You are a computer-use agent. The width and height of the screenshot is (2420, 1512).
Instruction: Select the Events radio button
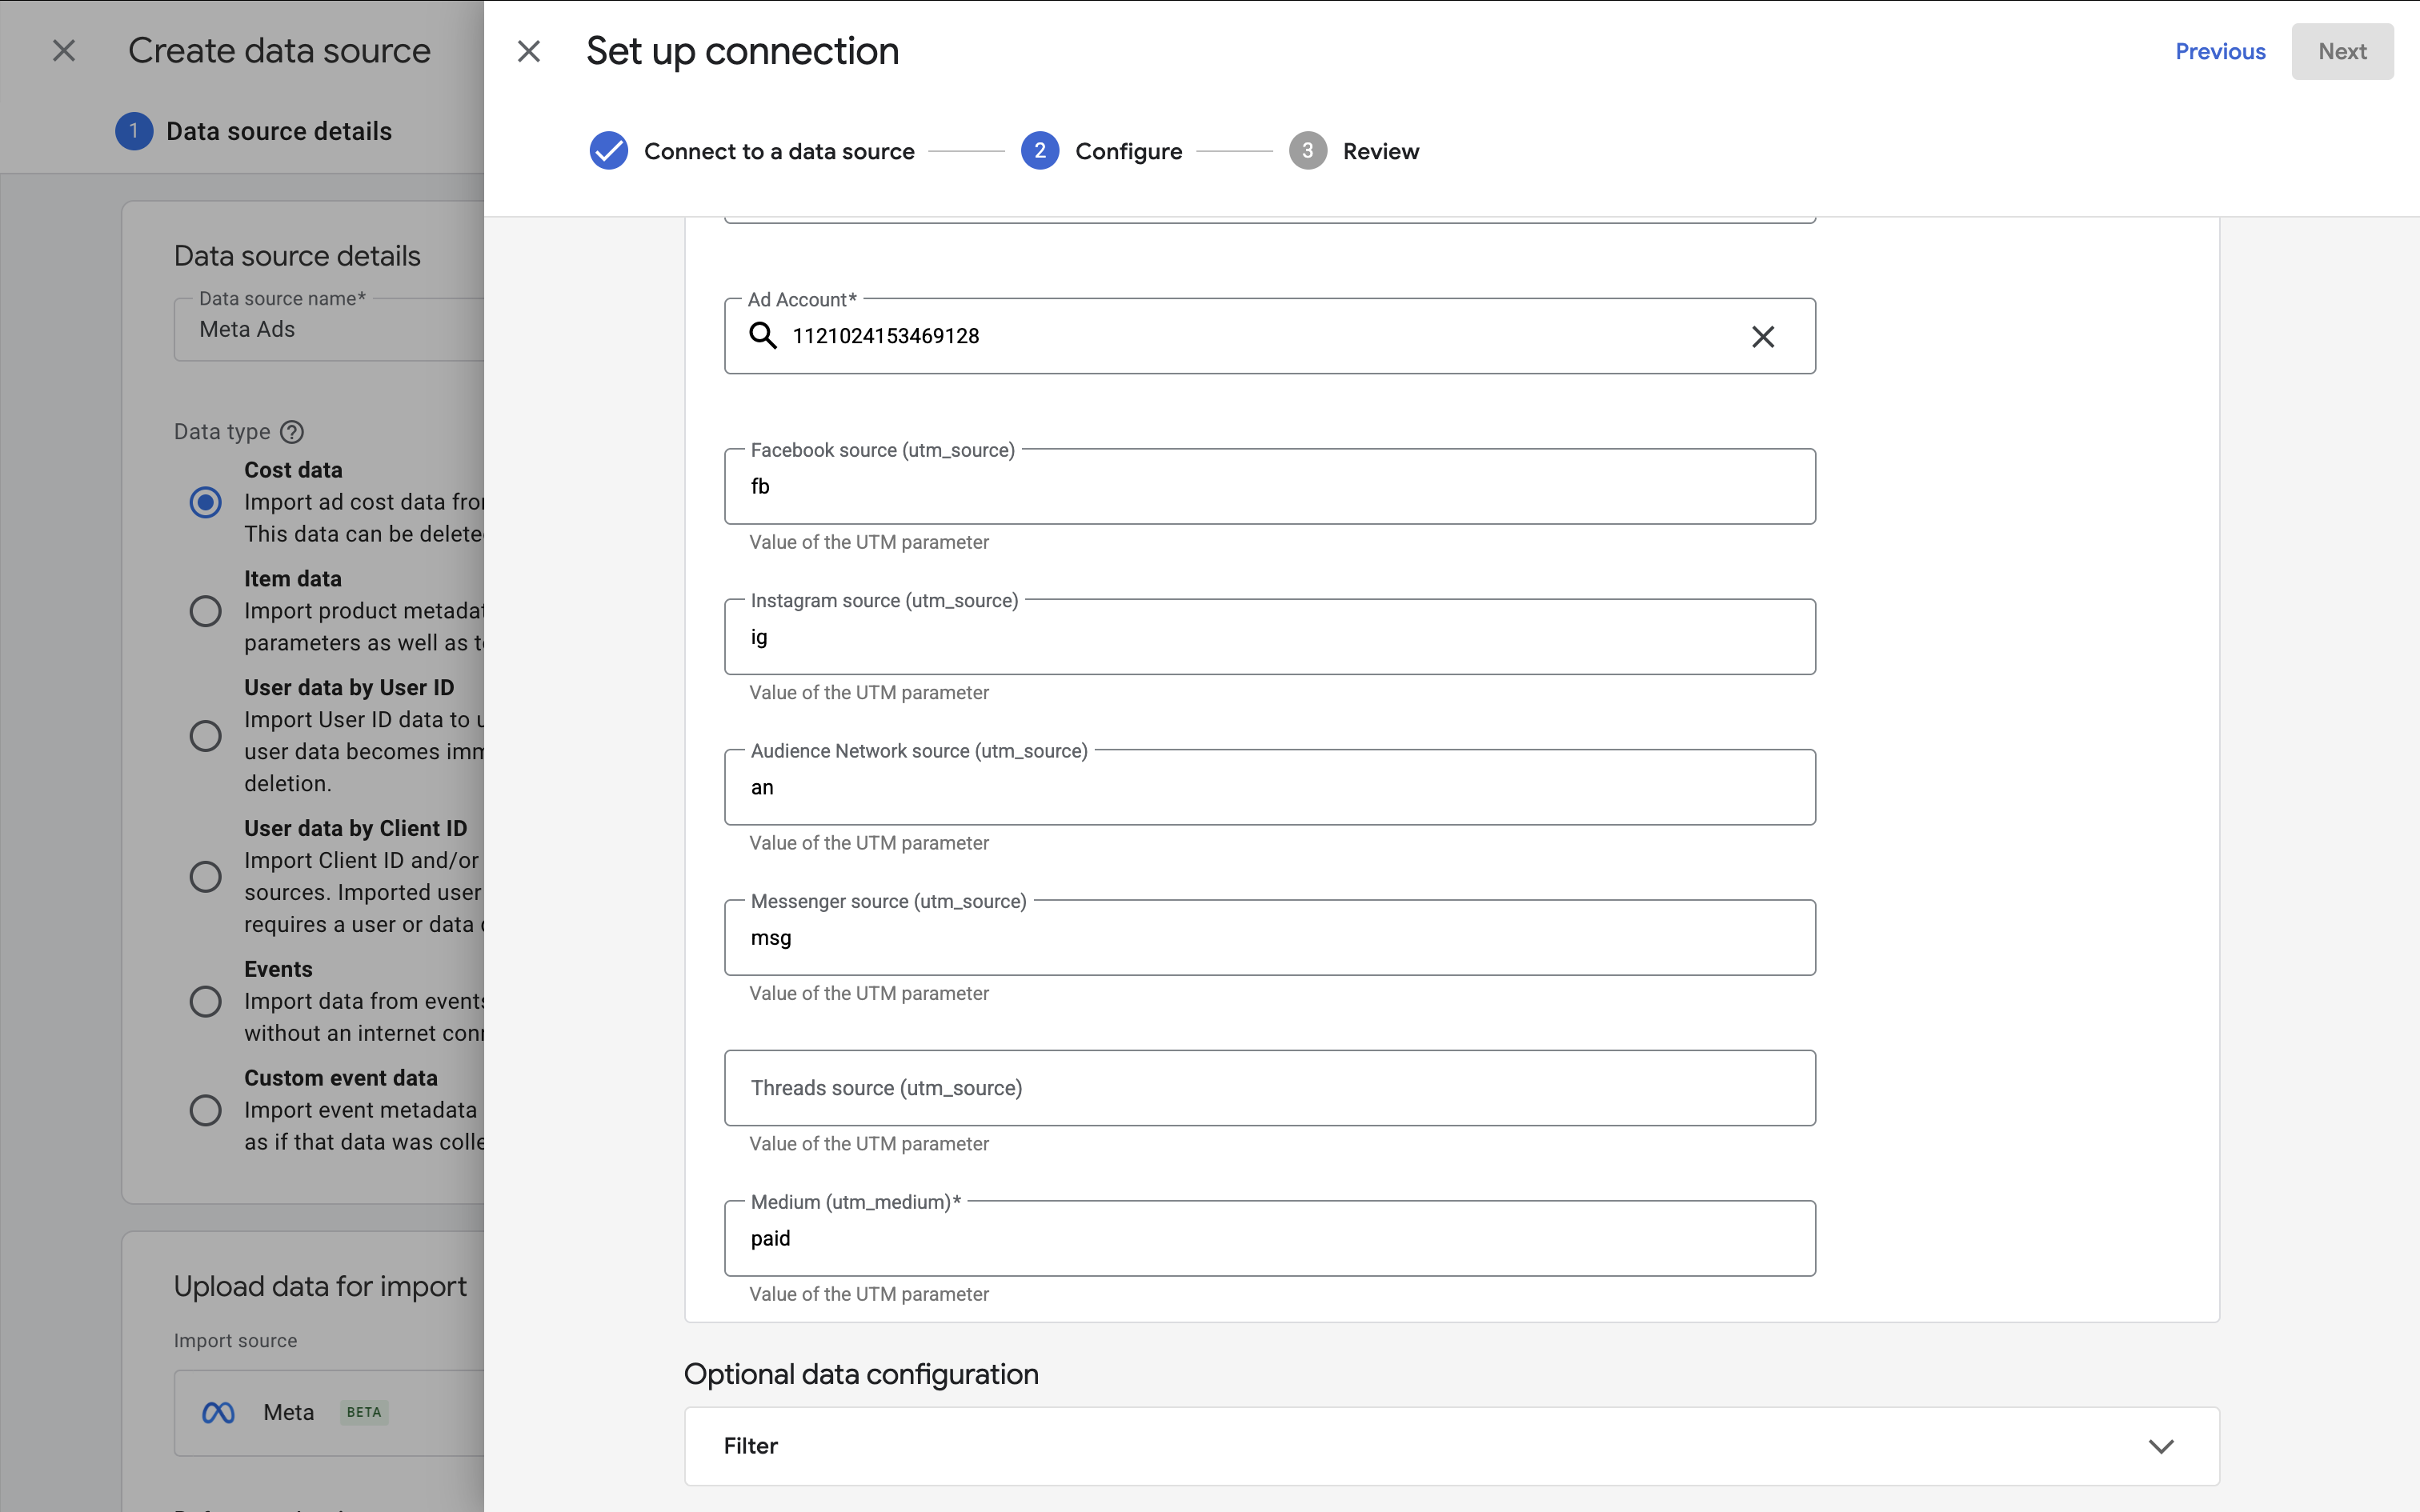click(206, 1001)
